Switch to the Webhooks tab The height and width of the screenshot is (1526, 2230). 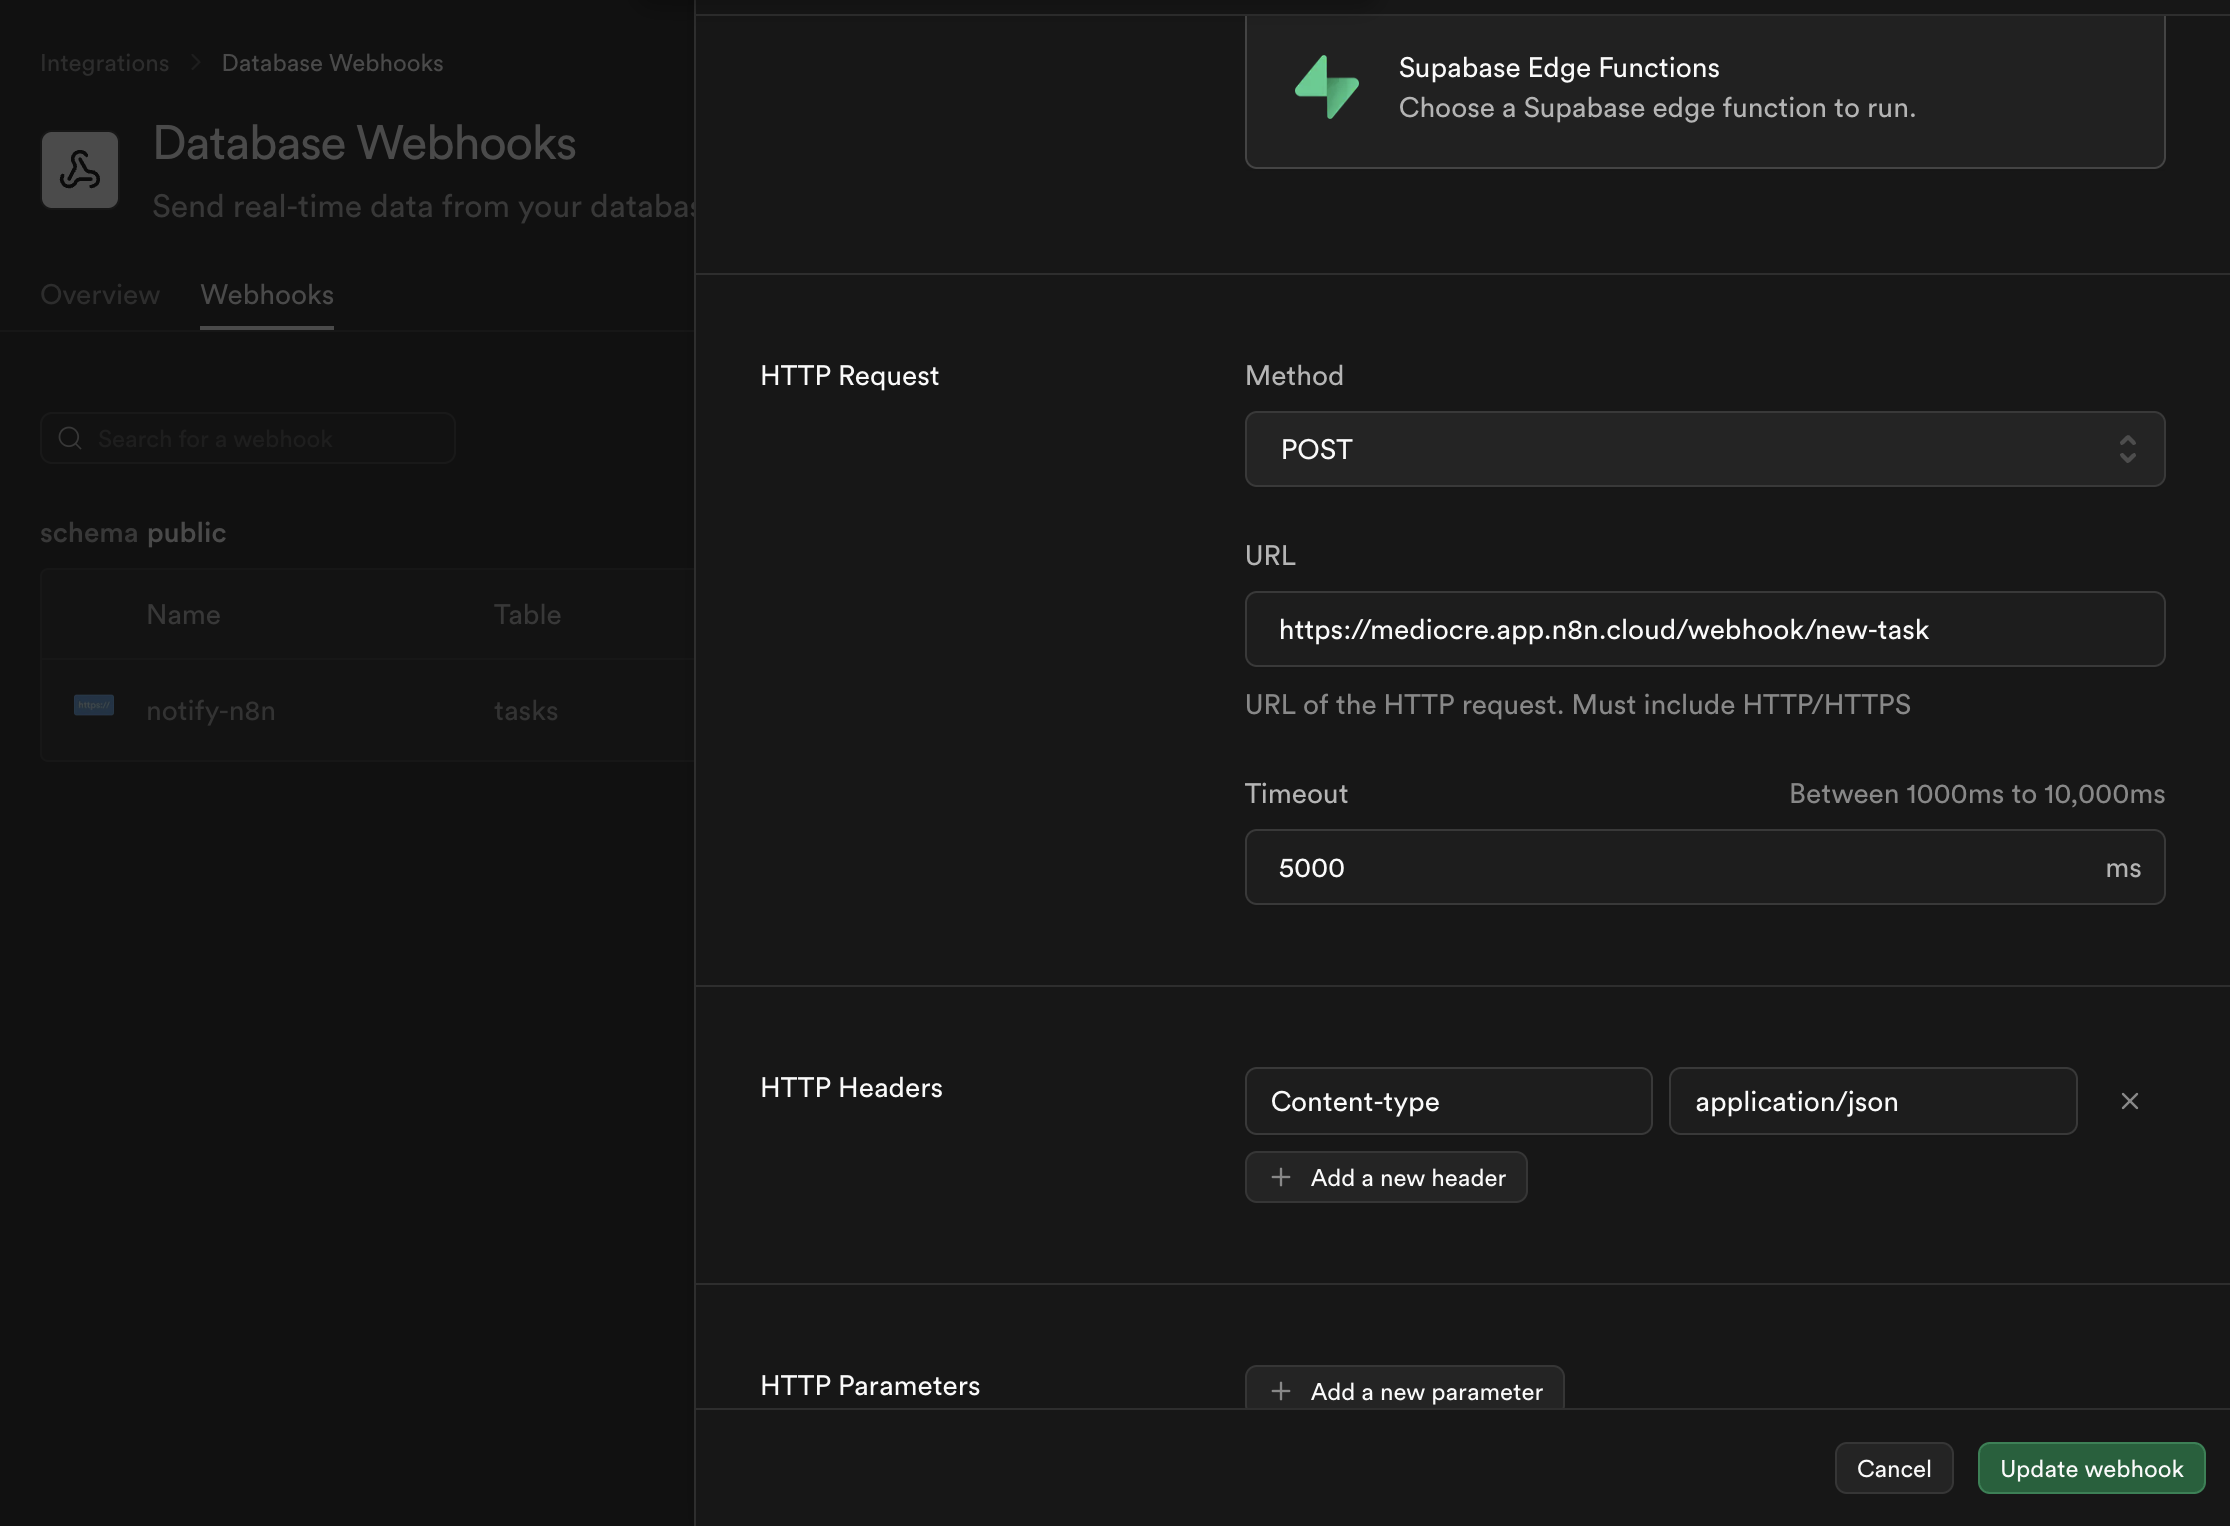[x=267, y=295]
